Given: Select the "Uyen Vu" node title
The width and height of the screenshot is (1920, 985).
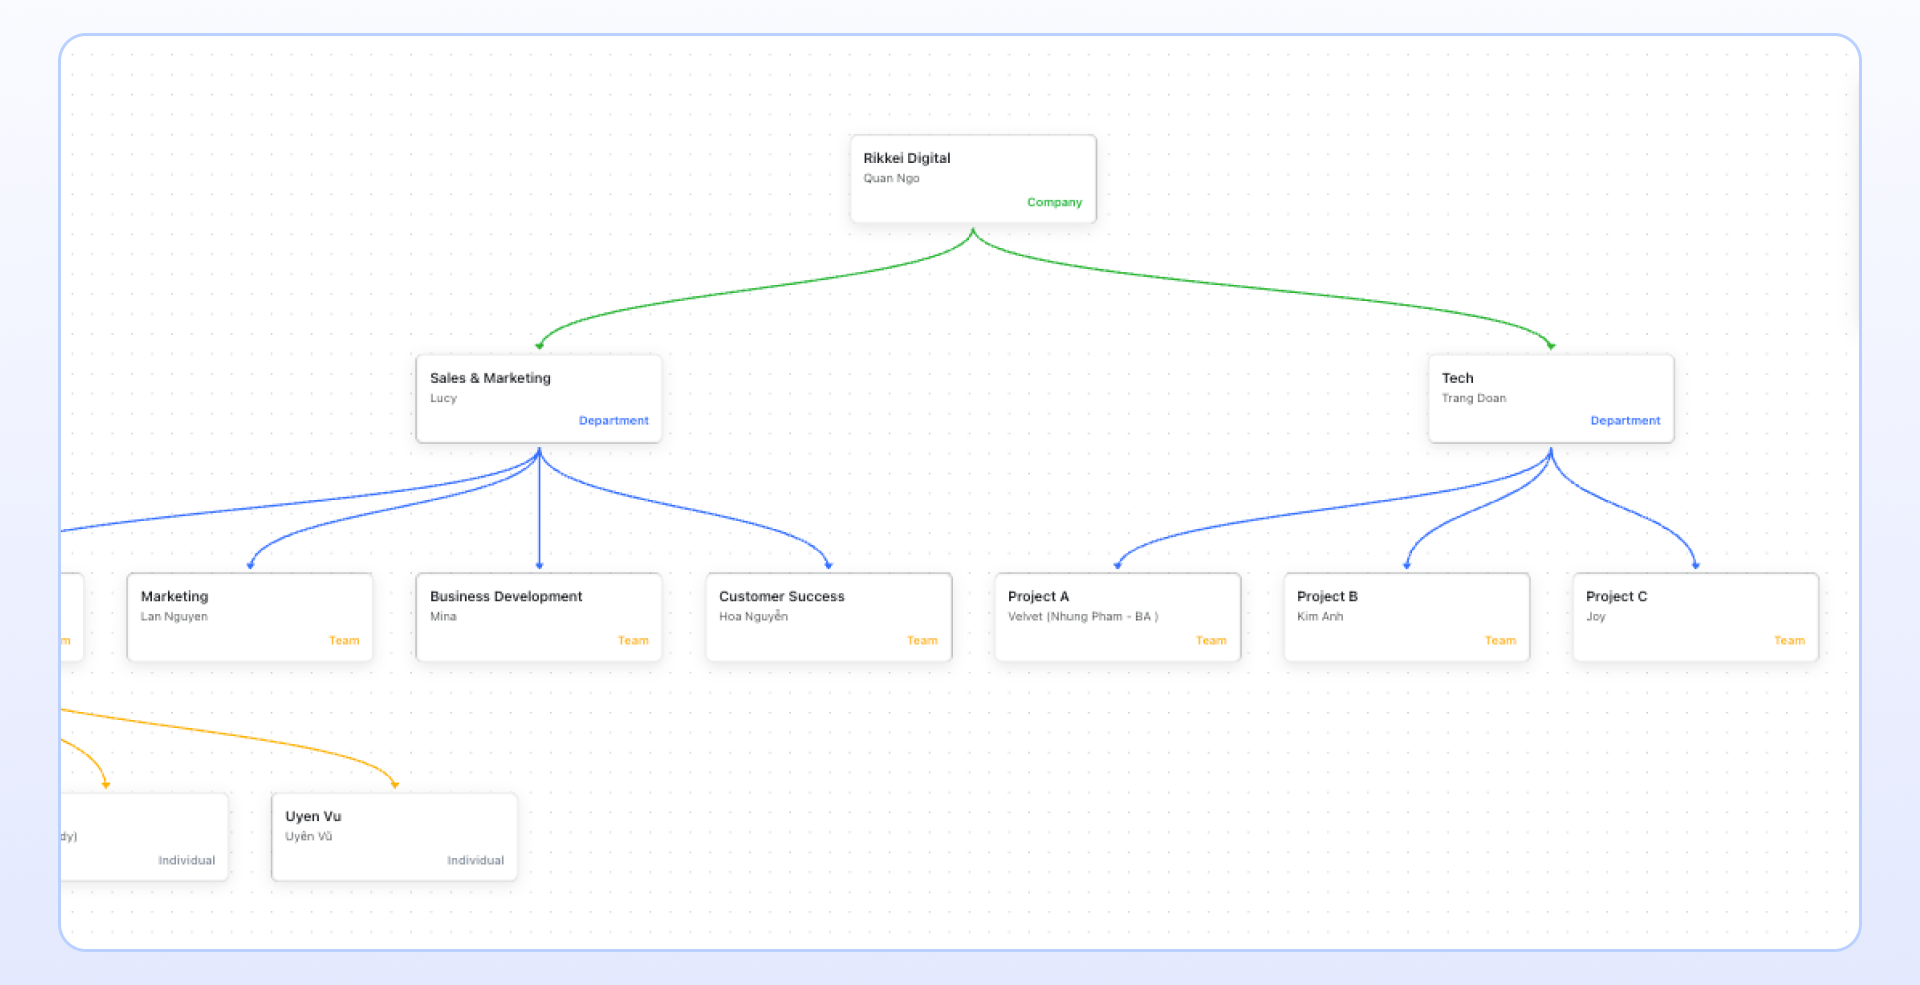Looking at the screenshot, I should (313, 816).
